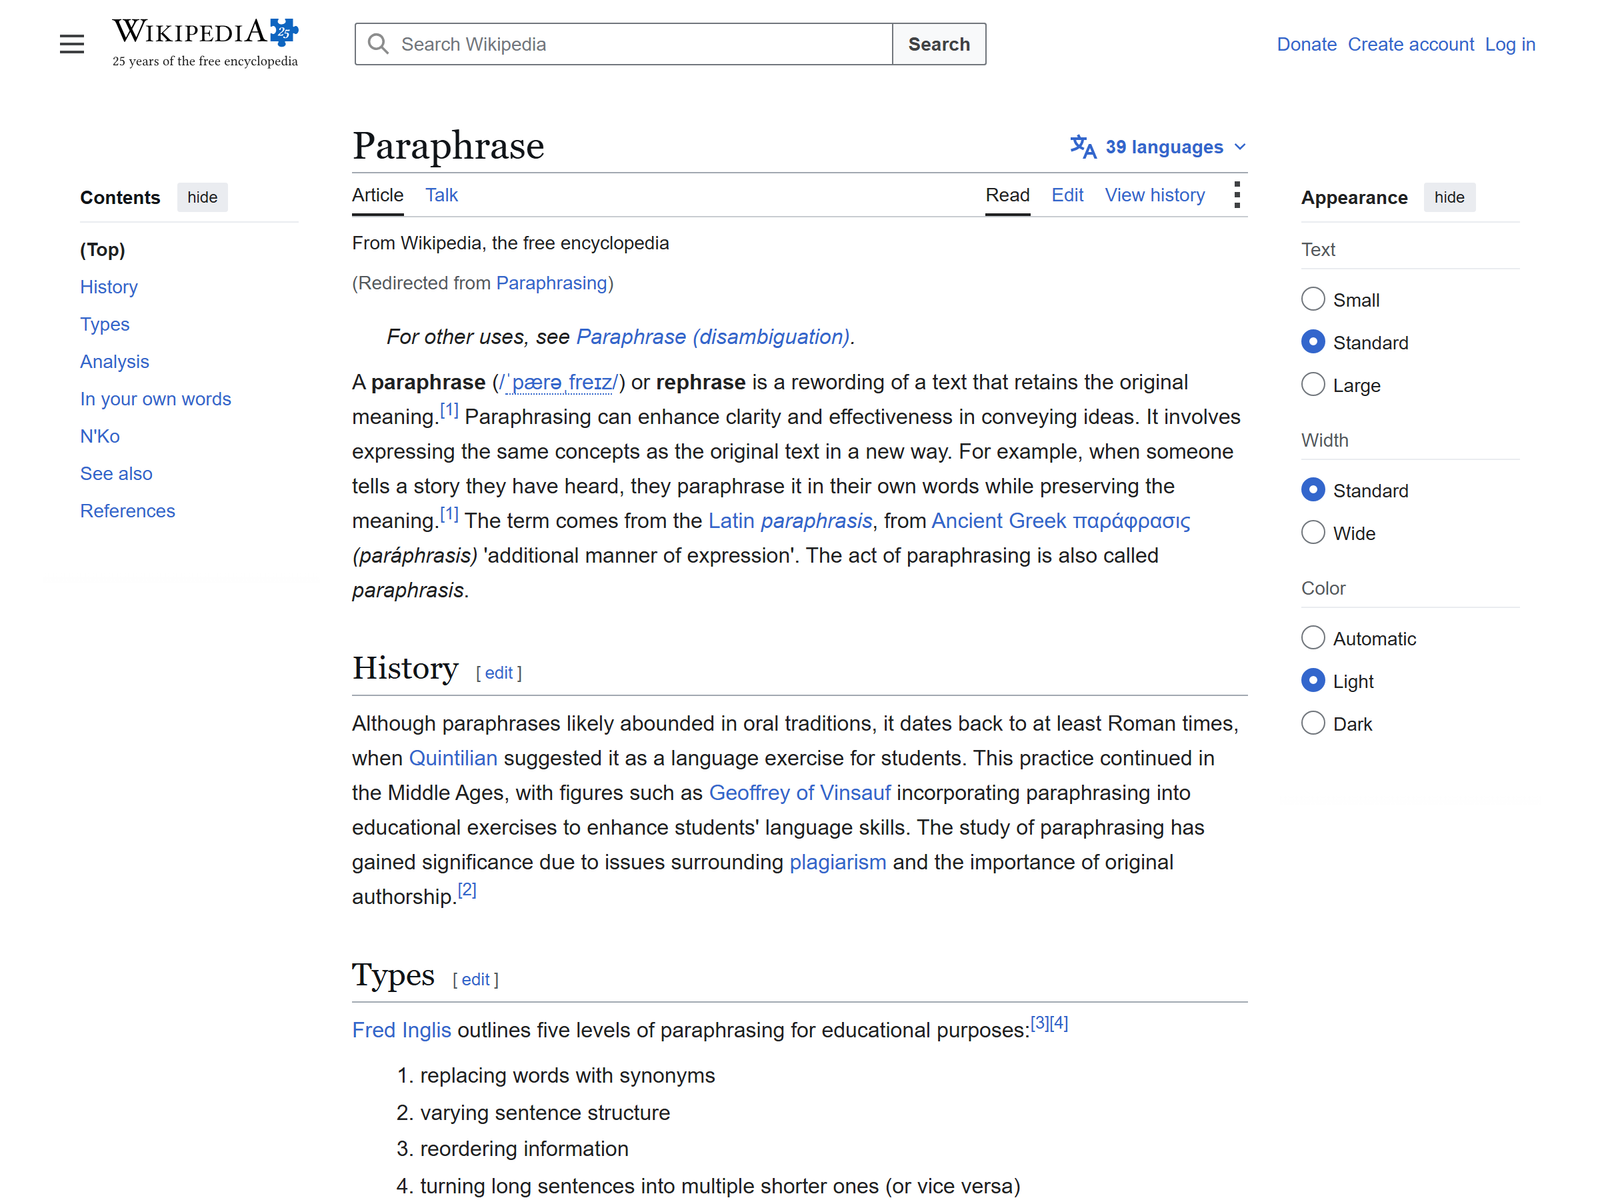Open the Ancient Greek link
The height and width of the screenshot is (1200, 1600).
pyautogui.click(x=999, y=521)
